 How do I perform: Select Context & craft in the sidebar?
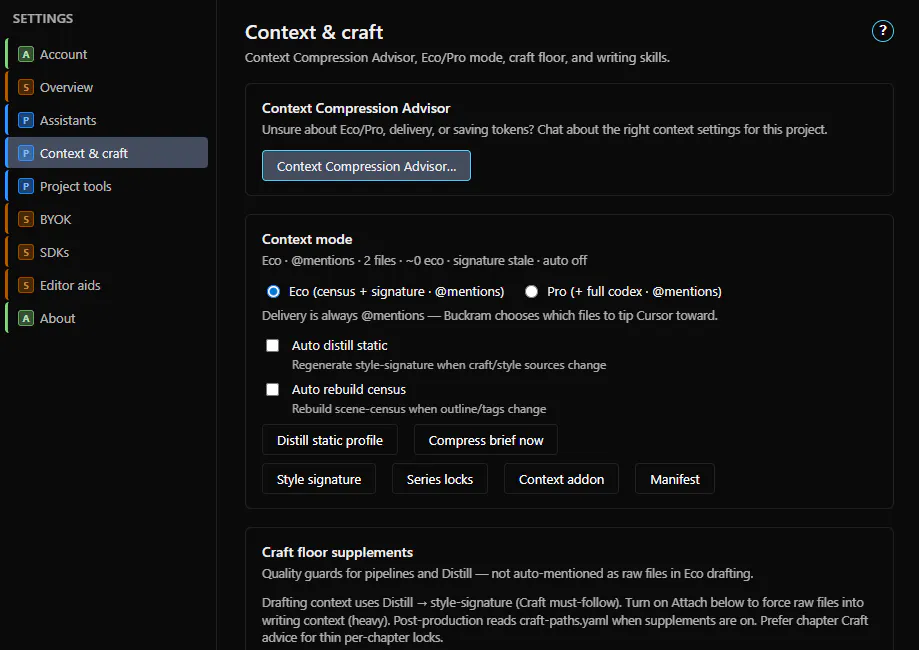click(x=107, y=153)
